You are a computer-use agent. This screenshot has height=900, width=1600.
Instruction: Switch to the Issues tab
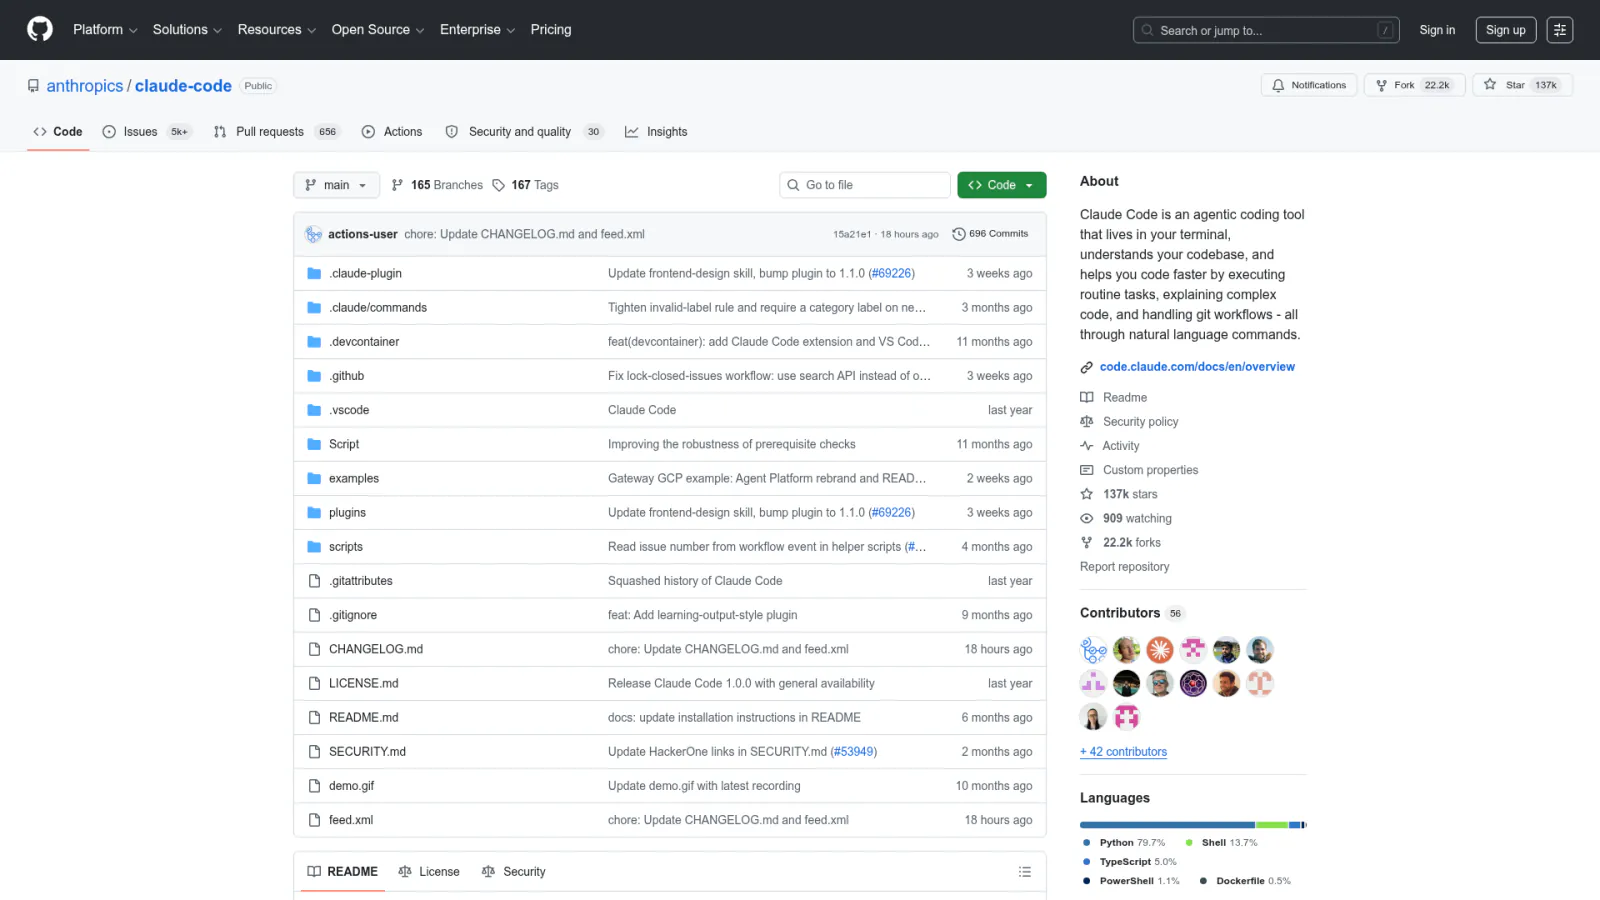[146, 132]
